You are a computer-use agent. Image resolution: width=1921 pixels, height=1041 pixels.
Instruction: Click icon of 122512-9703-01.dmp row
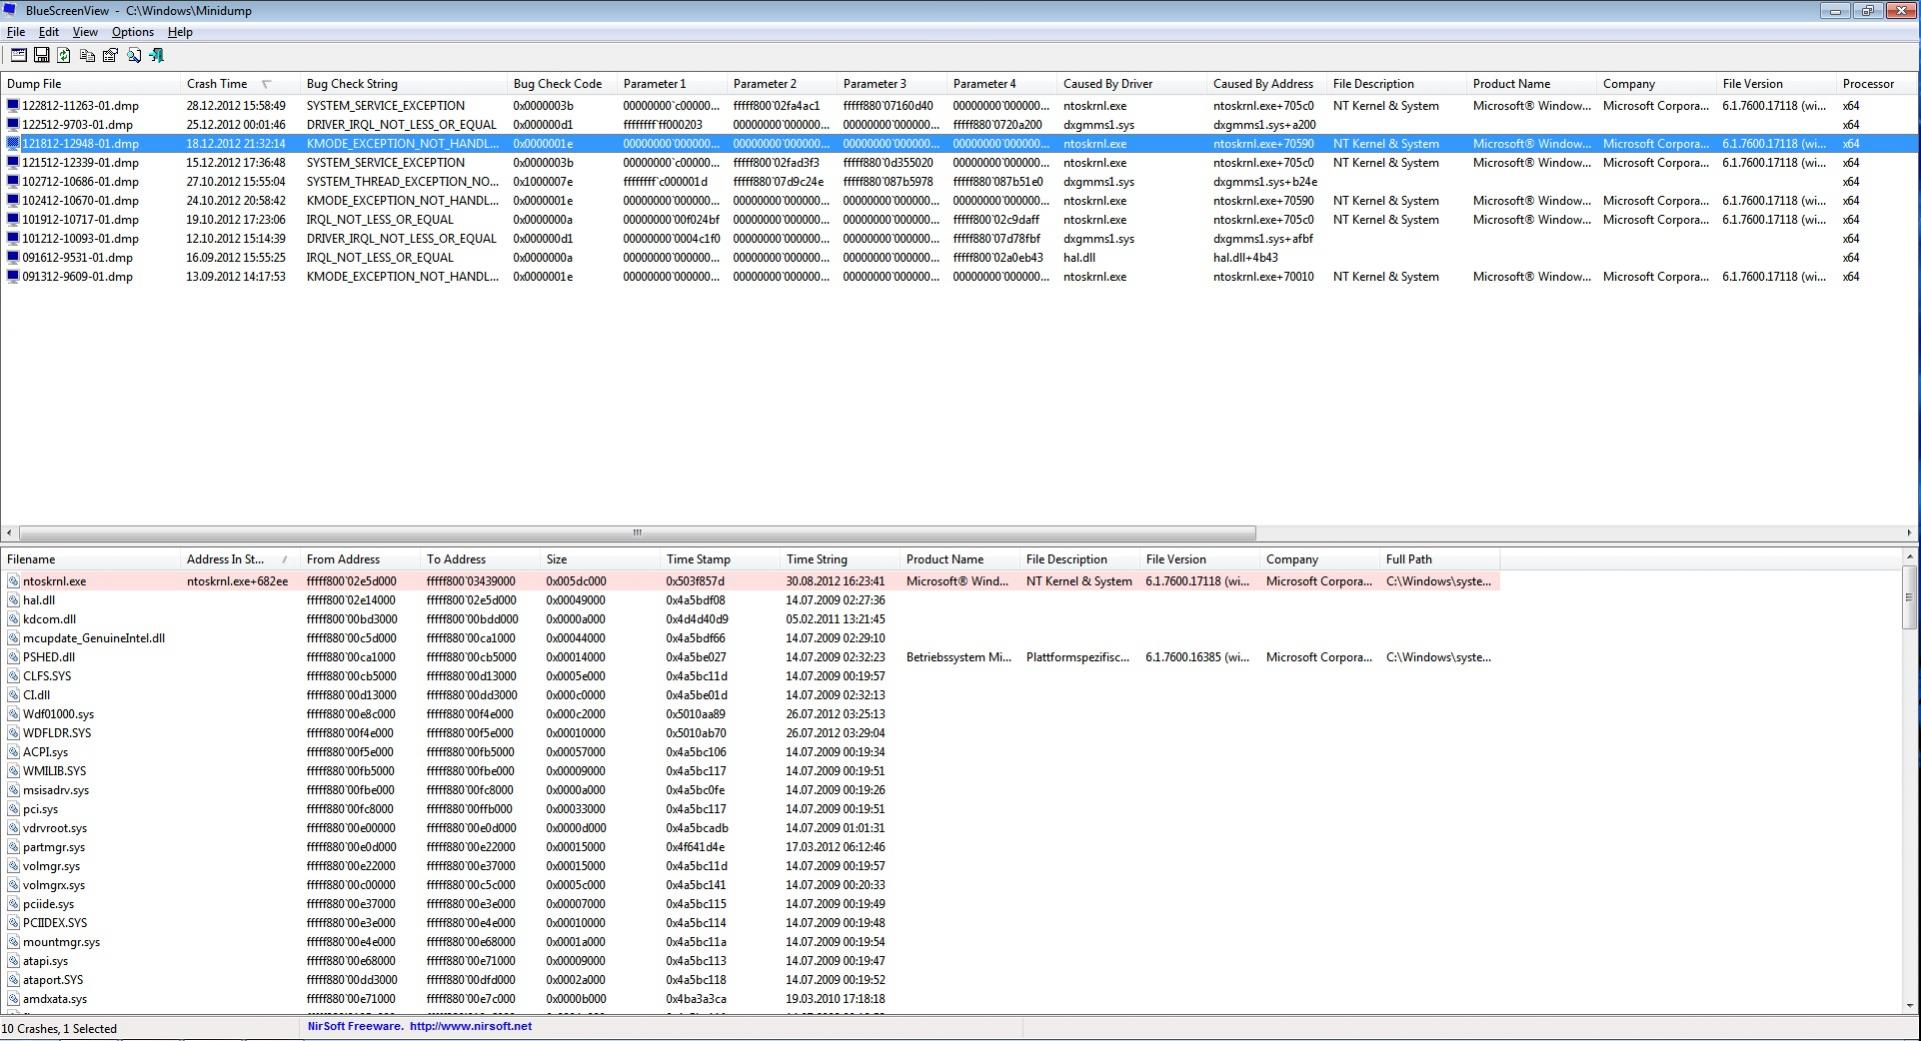(13, 124)
